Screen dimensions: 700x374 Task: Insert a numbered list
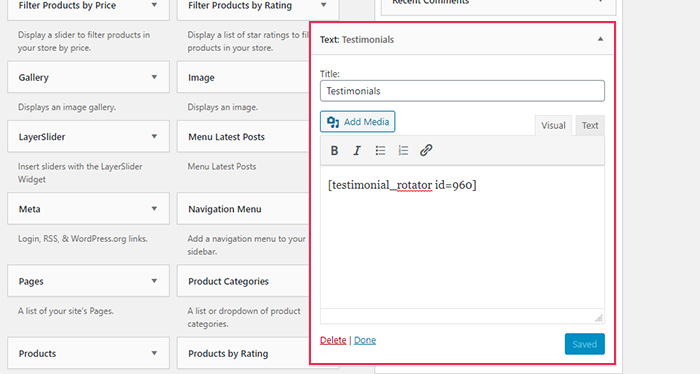(403, 150)
